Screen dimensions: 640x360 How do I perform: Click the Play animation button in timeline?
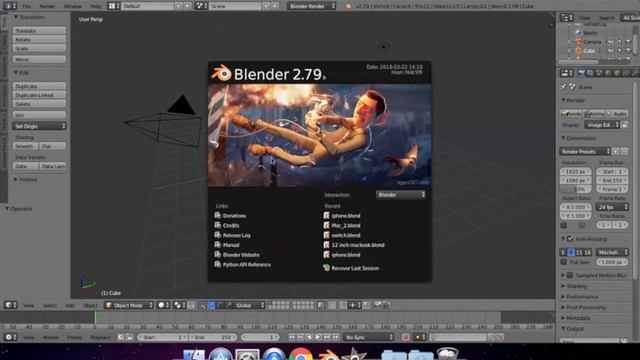[318, 337]
